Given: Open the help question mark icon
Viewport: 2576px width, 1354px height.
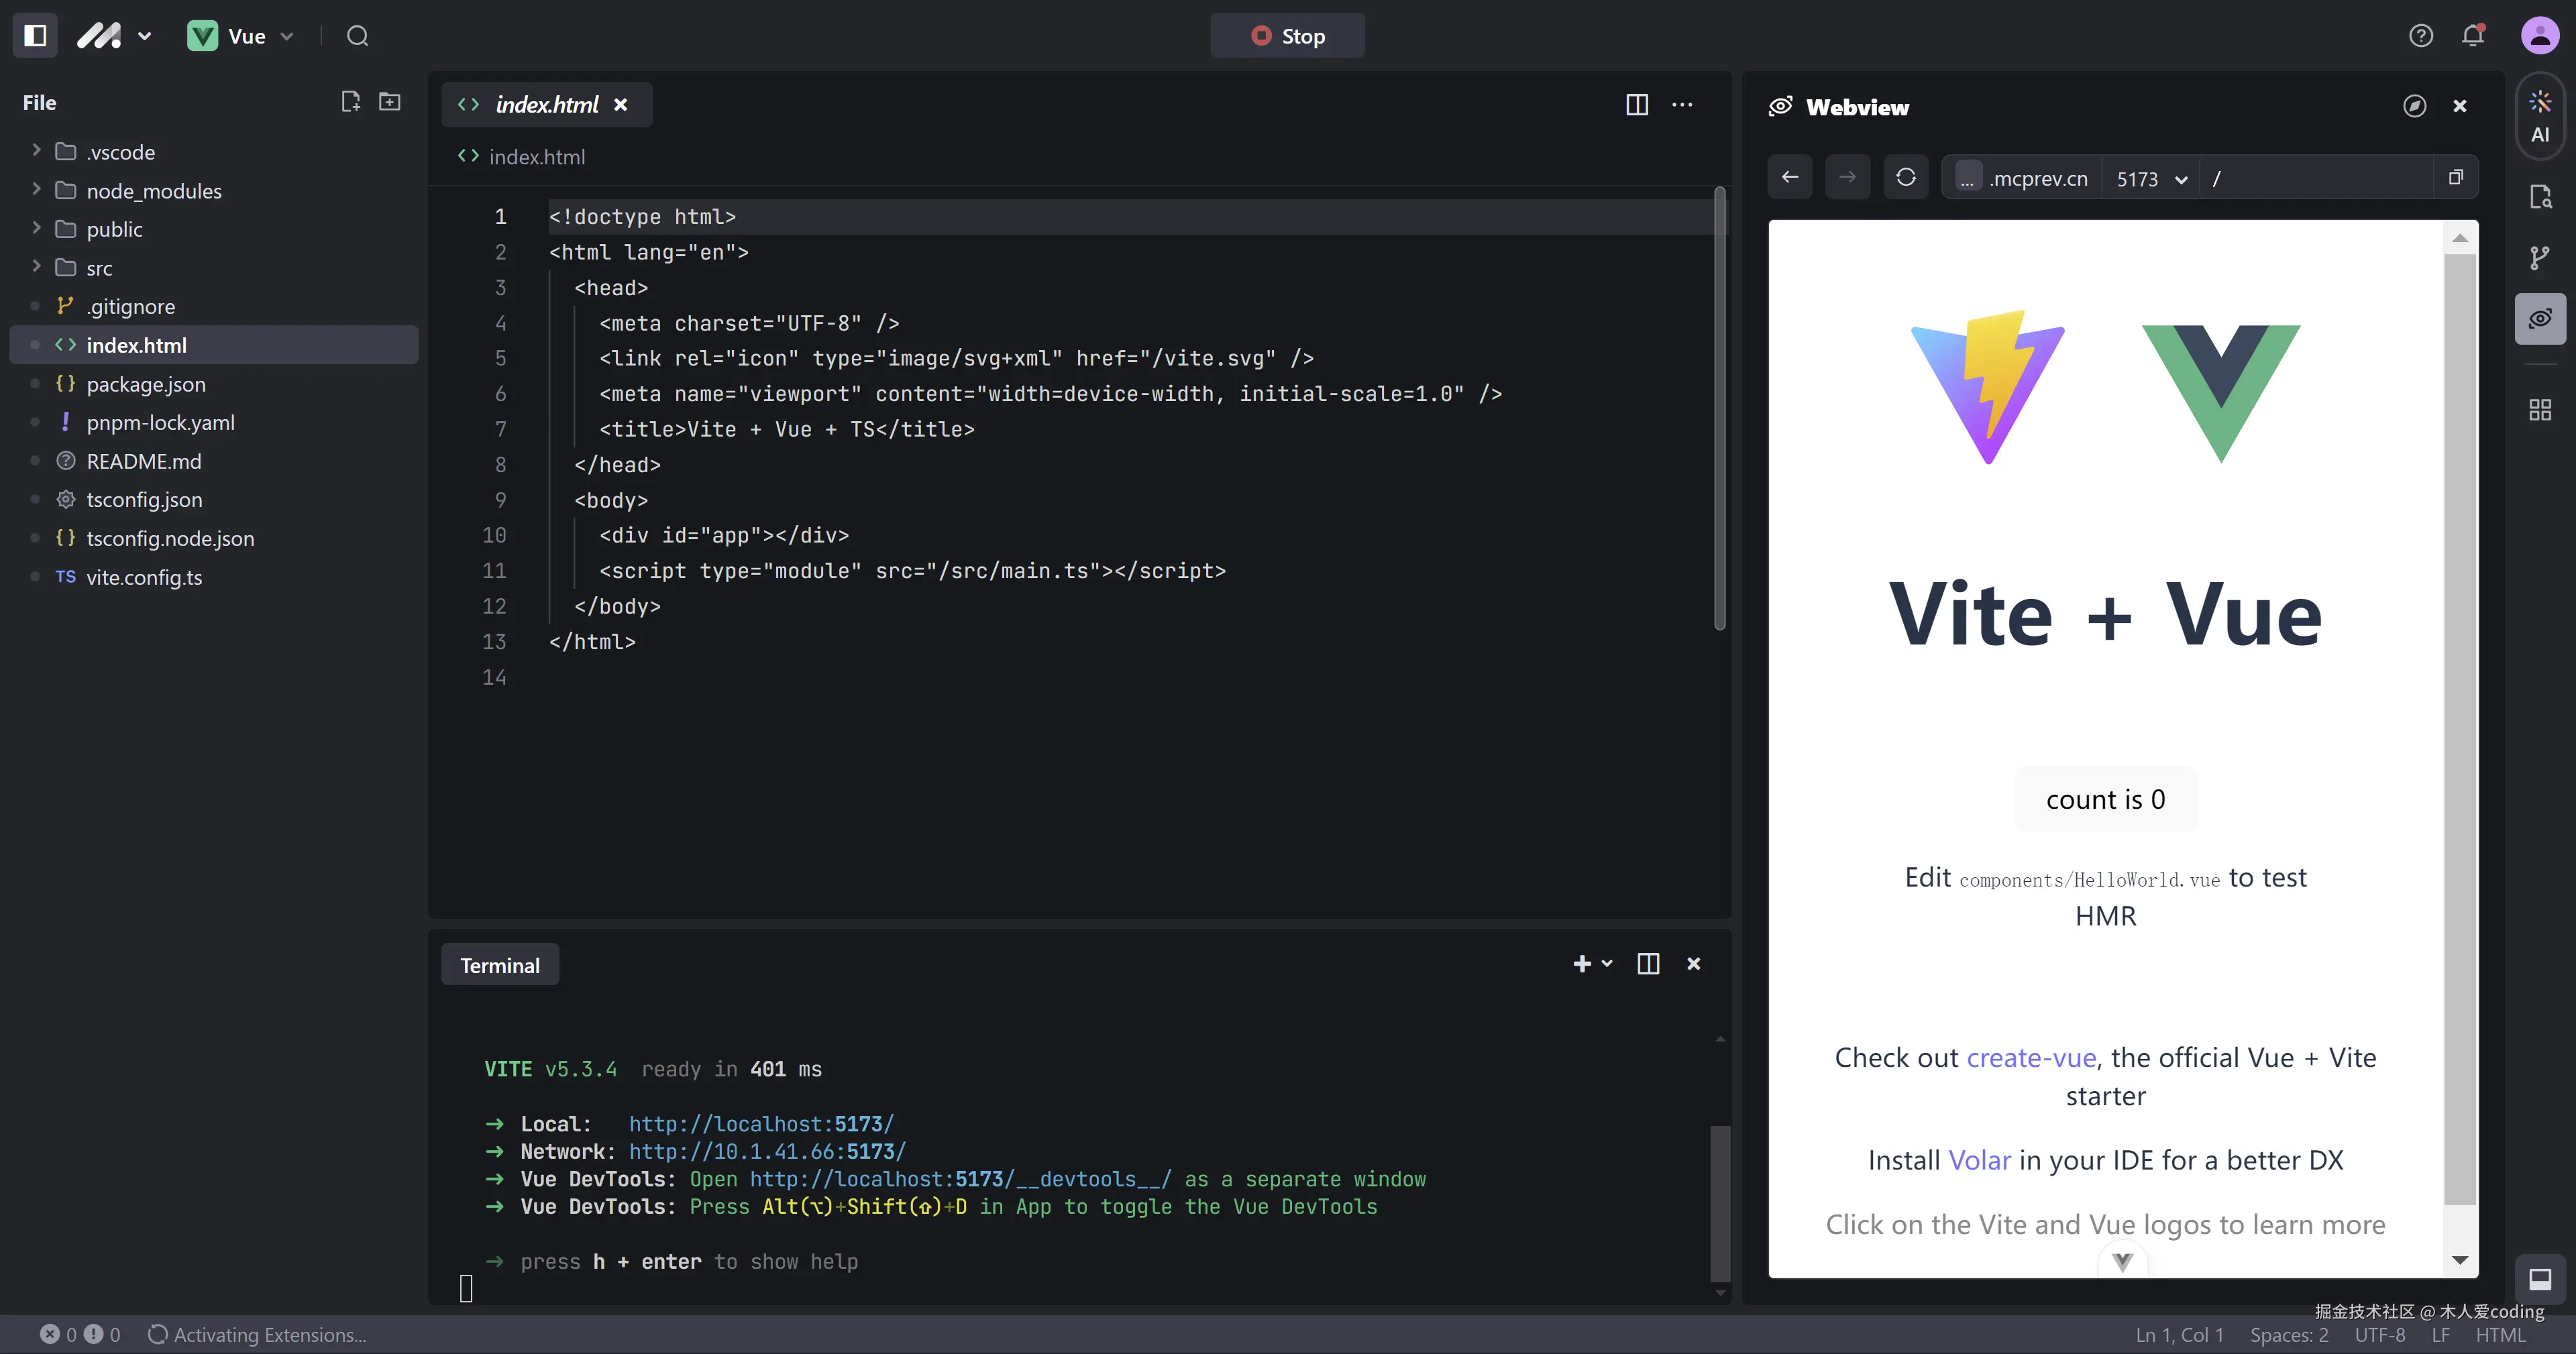Looking at the screenshot, I should click(2421, 36).
